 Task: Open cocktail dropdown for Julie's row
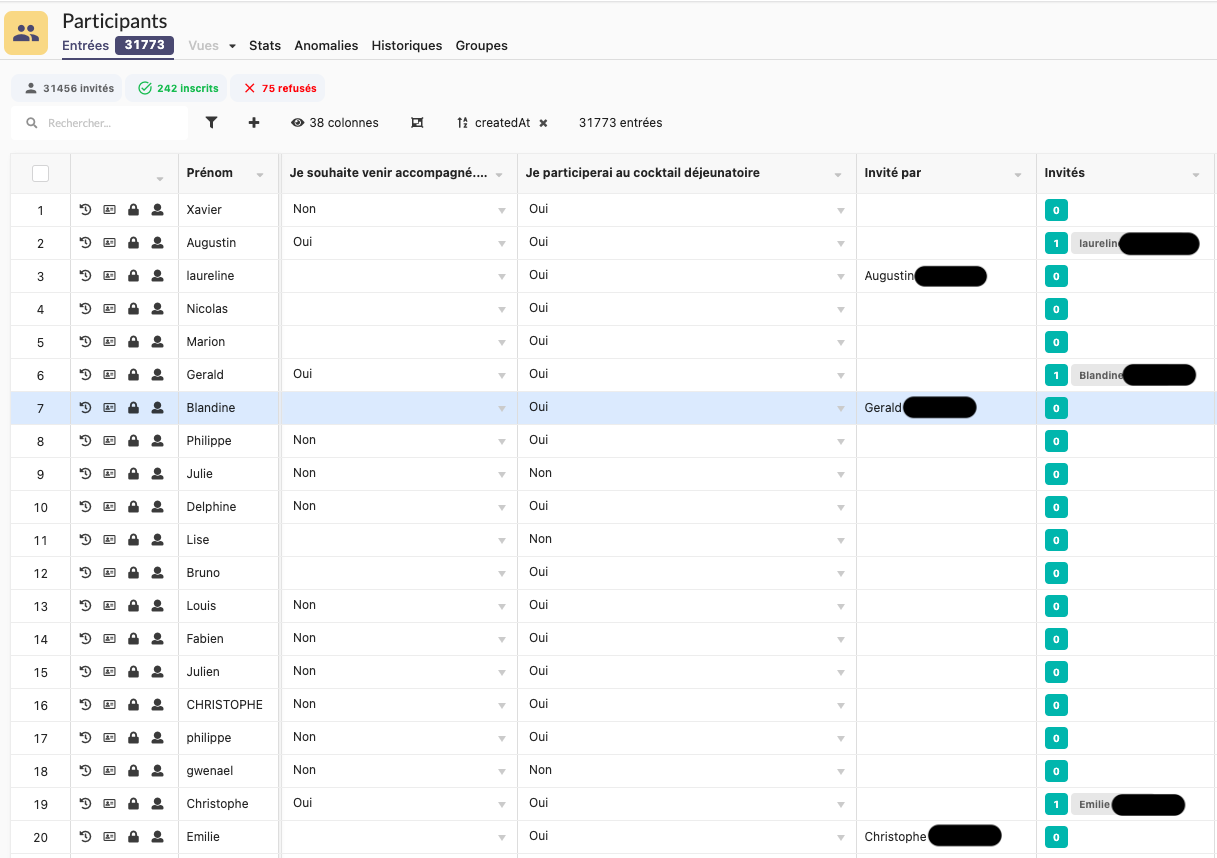pos(840,474)
